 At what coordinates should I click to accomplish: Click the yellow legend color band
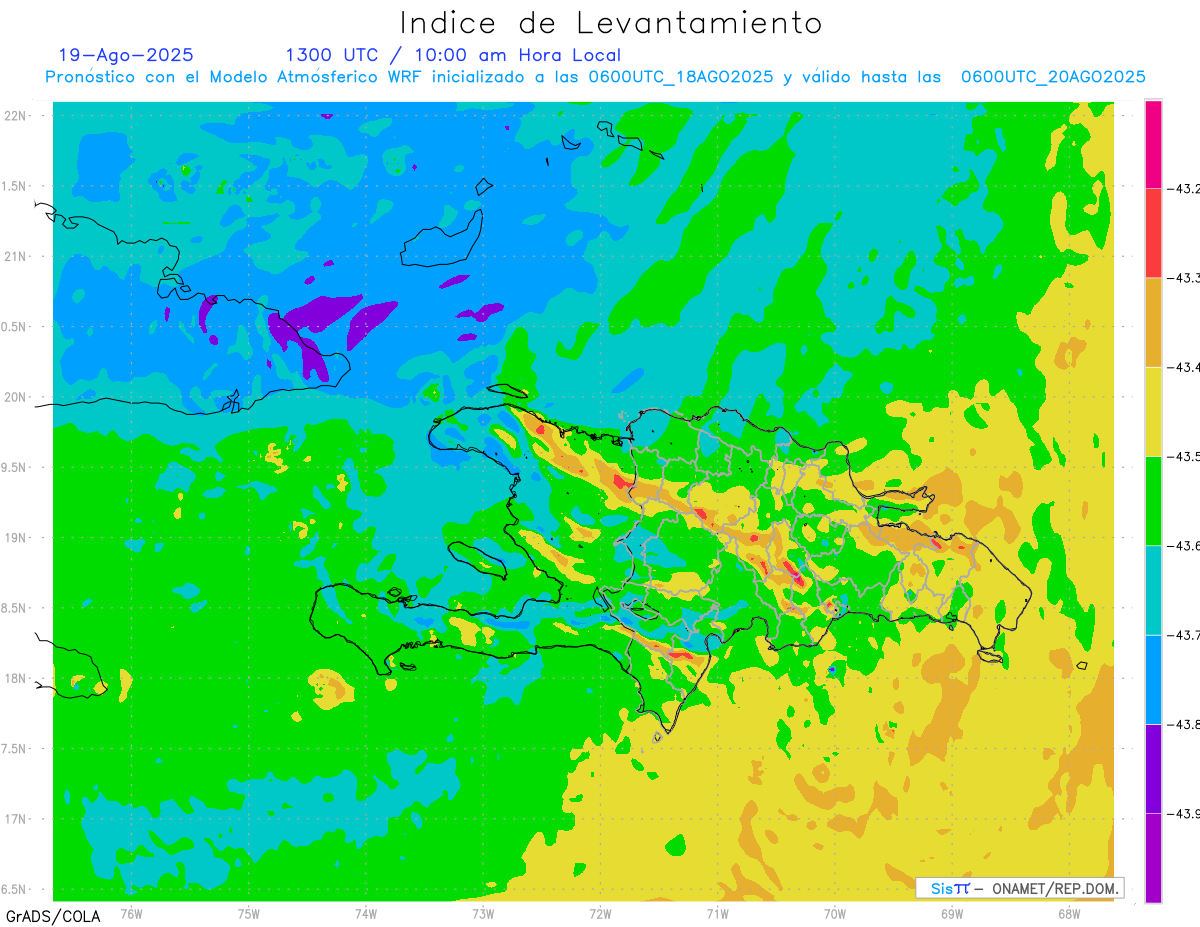point(1153,411)
